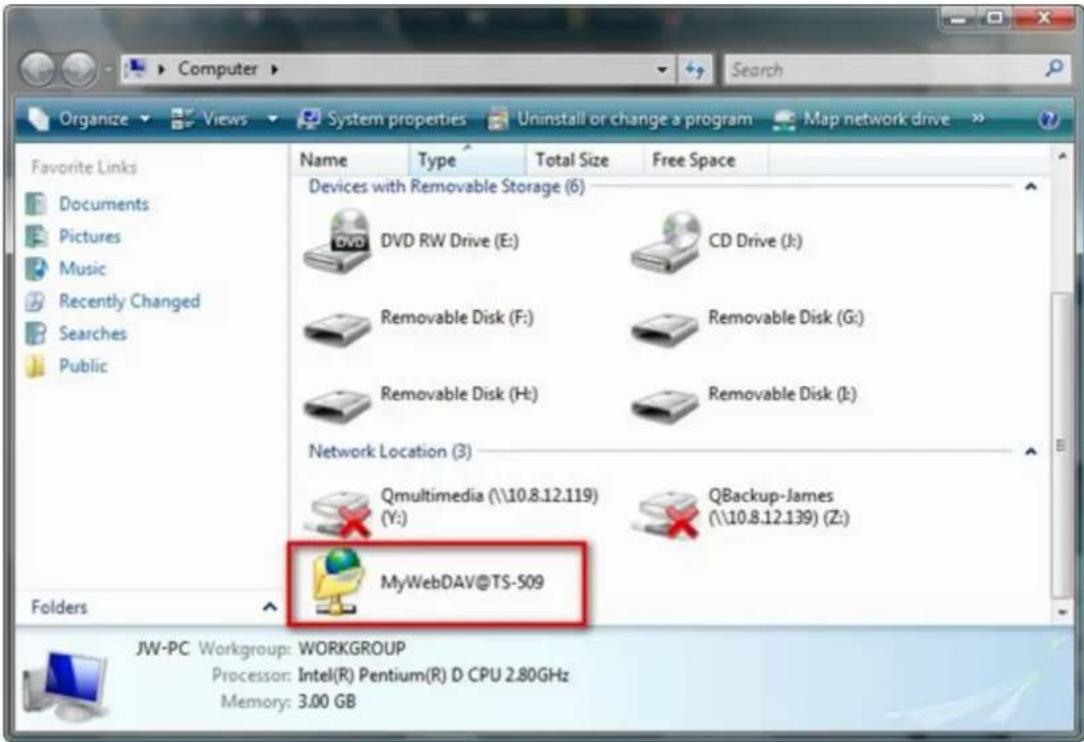Select QBackup-James (Z:) network drive icon
Image resolution: width=1084 pixels, height=742 pixels.
pyautogui.click(x=668, y=512)
